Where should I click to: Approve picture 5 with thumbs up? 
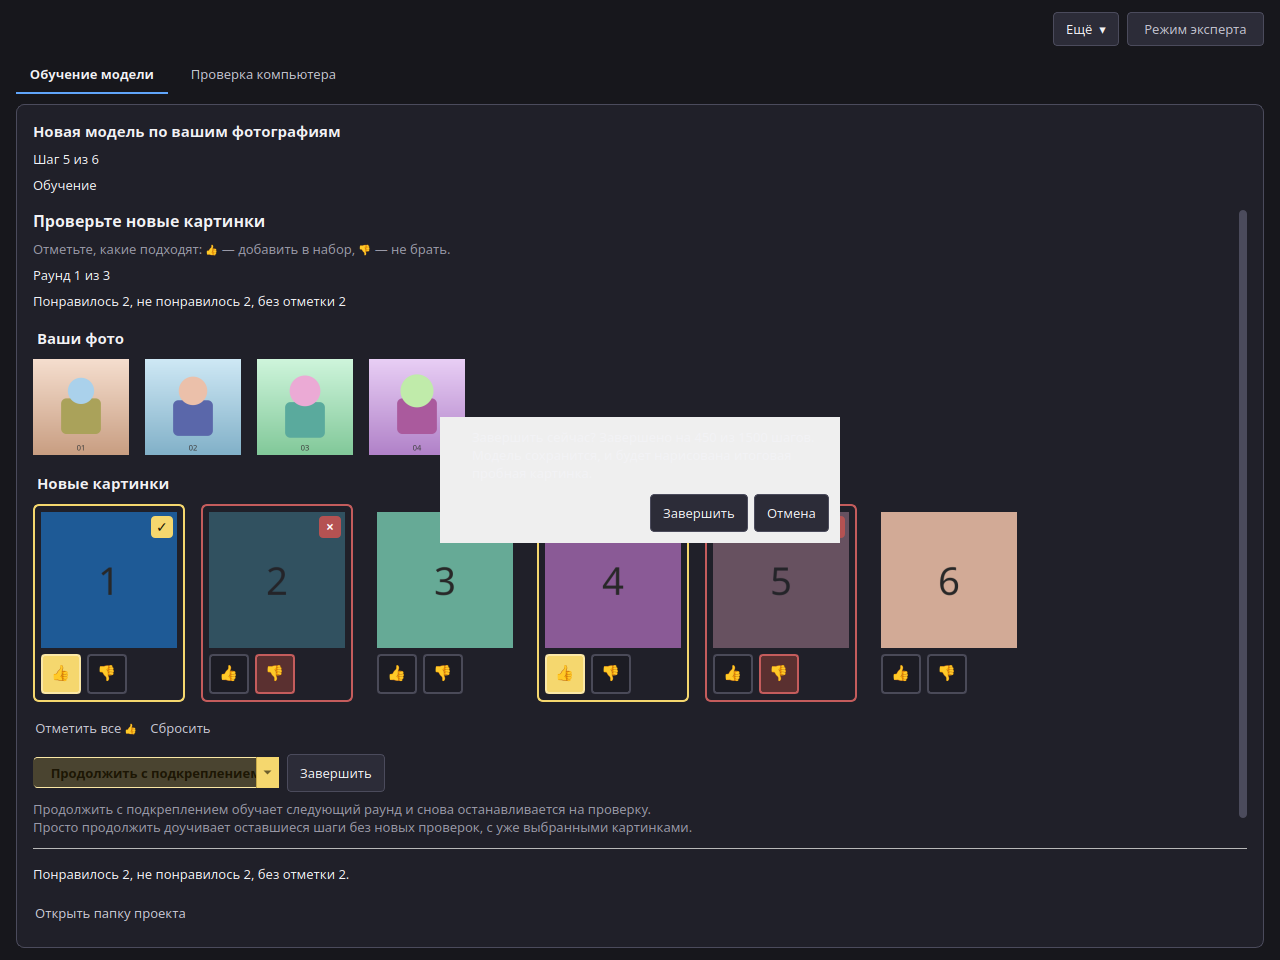click(x=733, y=674)
